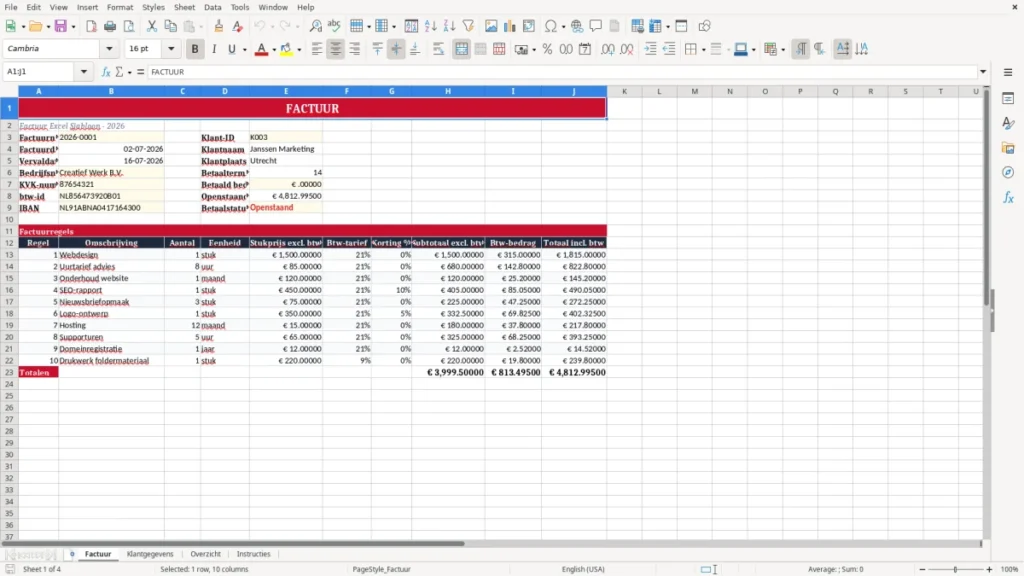Expand font color dropdown arrow
The width and height of the screenshot is (1024, 576).
click(274, 50)
